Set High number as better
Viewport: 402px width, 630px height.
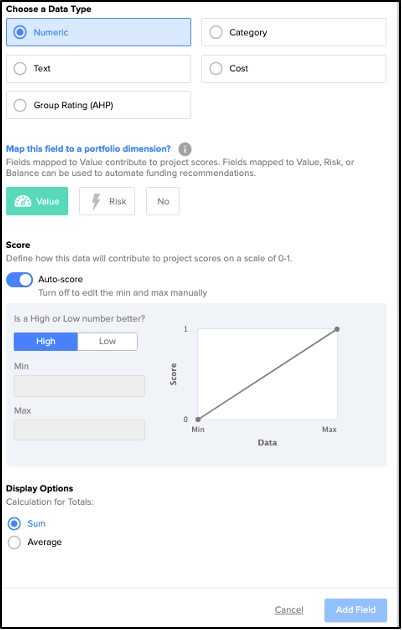click(46, 342)
